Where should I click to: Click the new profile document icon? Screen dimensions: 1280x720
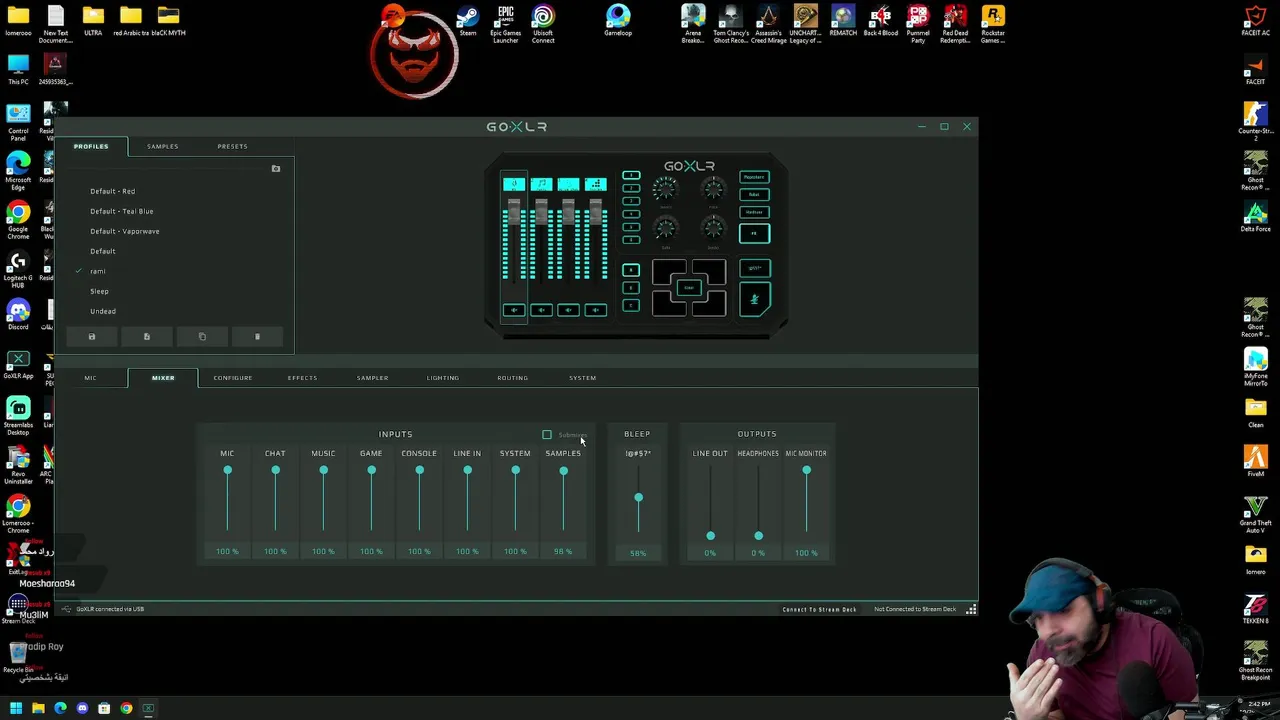[x=146, y=337]
